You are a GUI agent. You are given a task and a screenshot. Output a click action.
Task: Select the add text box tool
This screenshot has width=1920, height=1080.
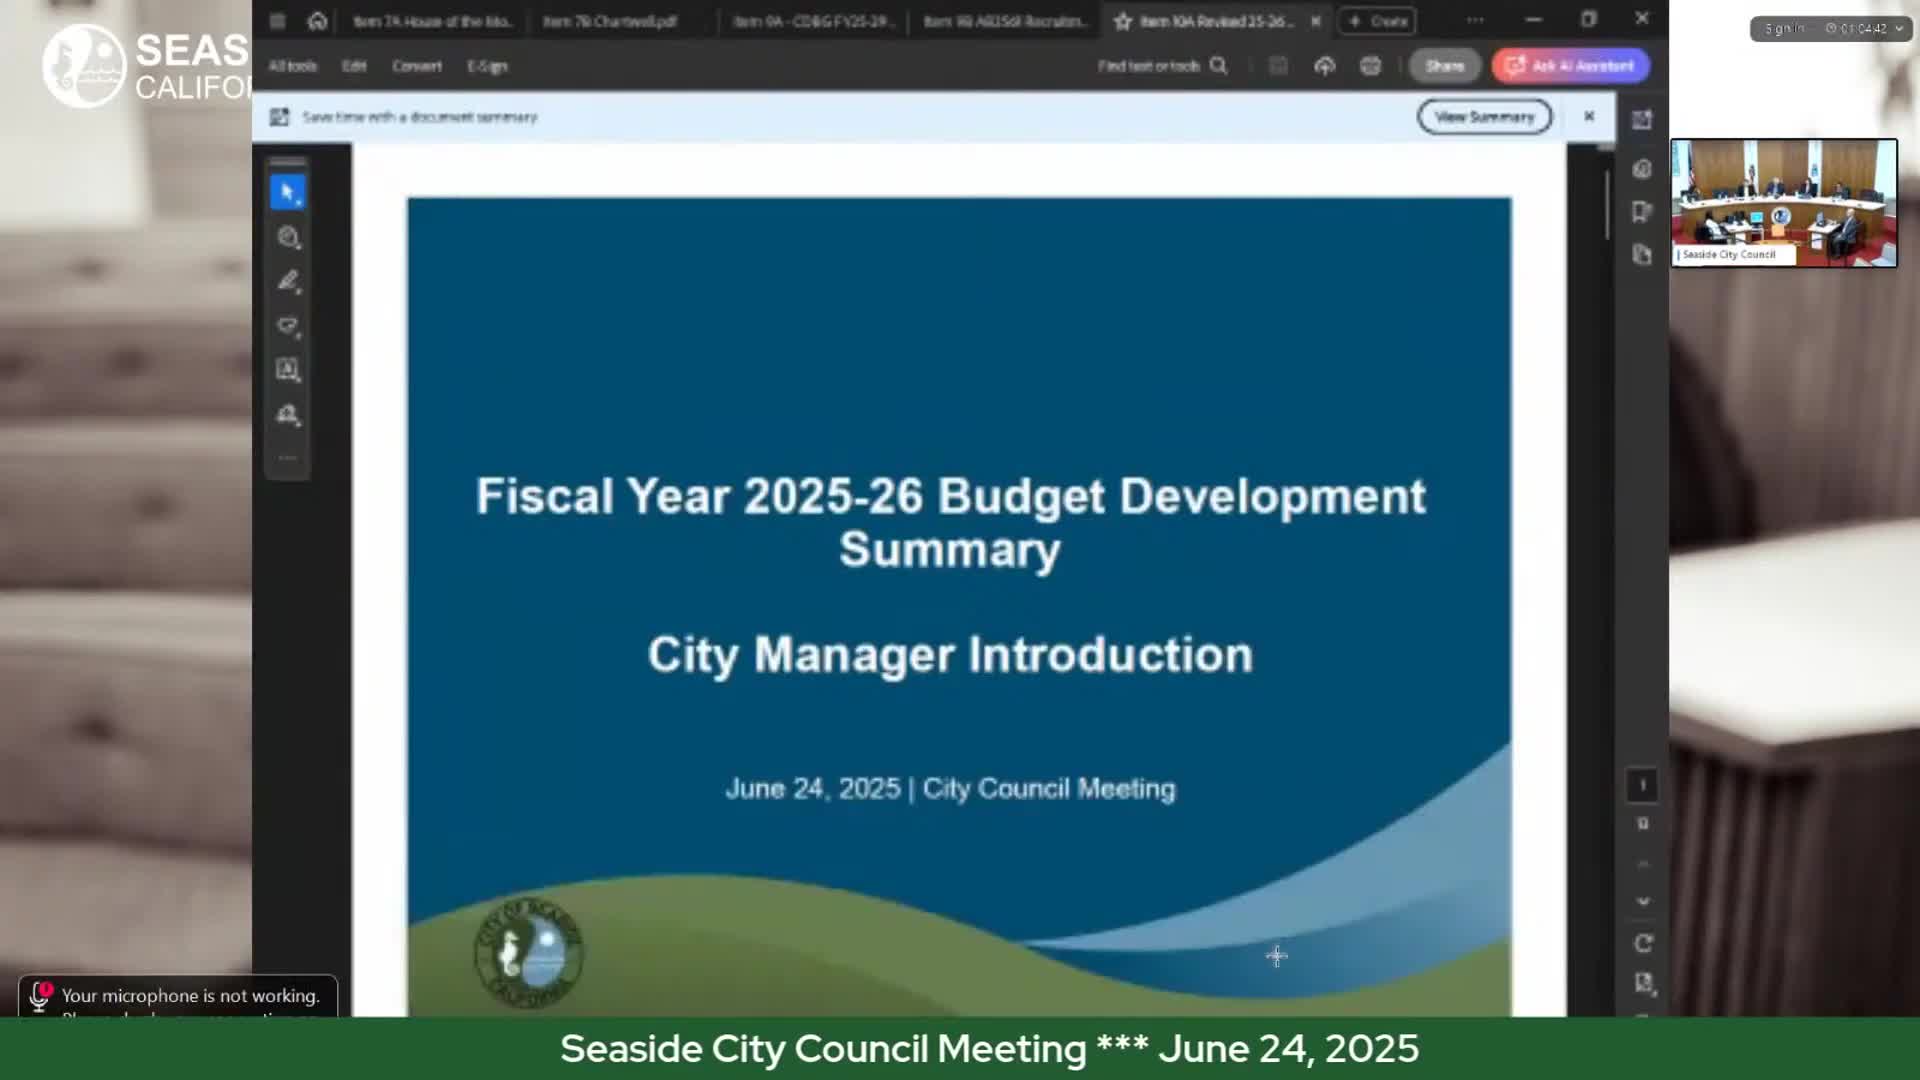click(288, 371)
